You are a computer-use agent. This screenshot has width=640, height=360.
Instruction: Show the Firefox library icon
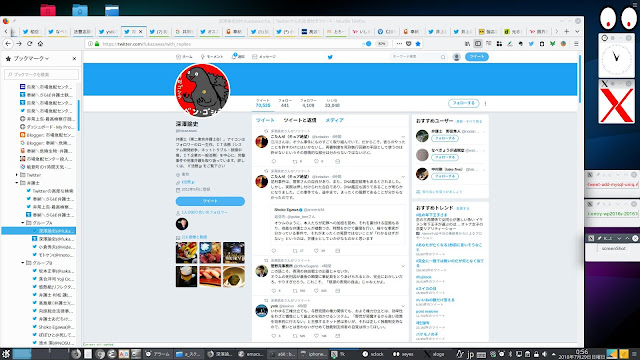467,44
